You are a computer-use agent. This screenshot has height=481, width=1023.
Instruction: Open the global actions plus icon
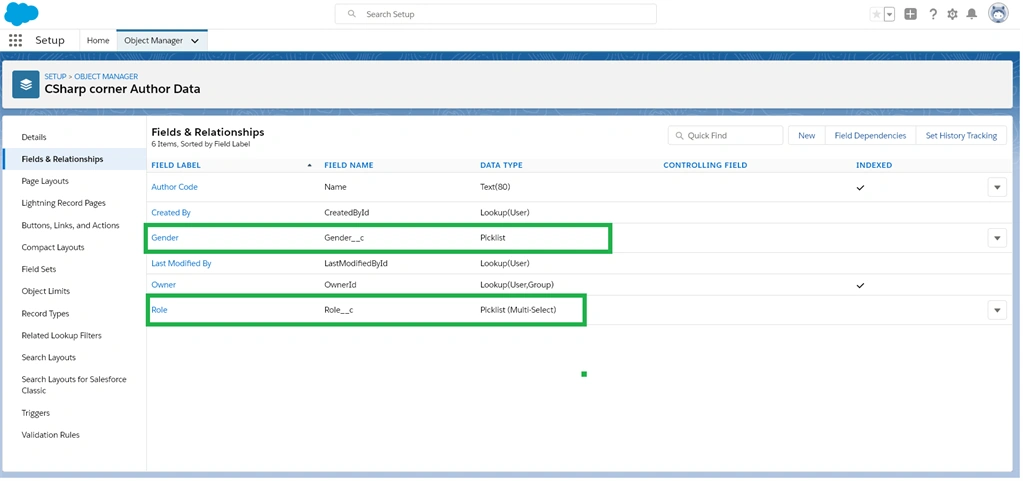pyautogui.click(x=911, y=14)
